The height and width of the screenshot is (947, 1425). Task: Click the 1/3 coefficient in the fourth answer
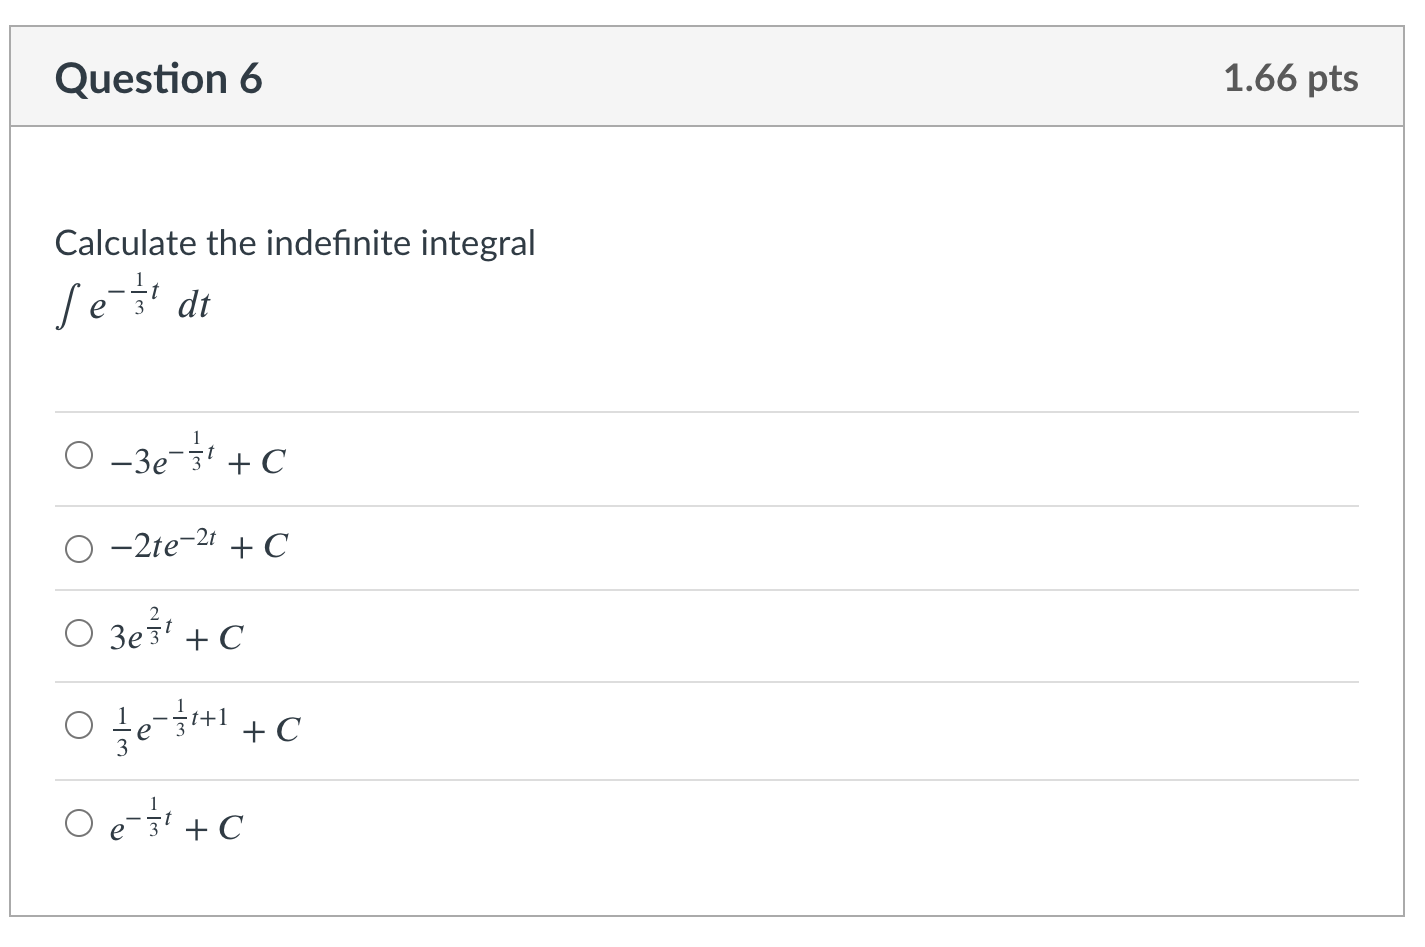click(x=122, y=732)
